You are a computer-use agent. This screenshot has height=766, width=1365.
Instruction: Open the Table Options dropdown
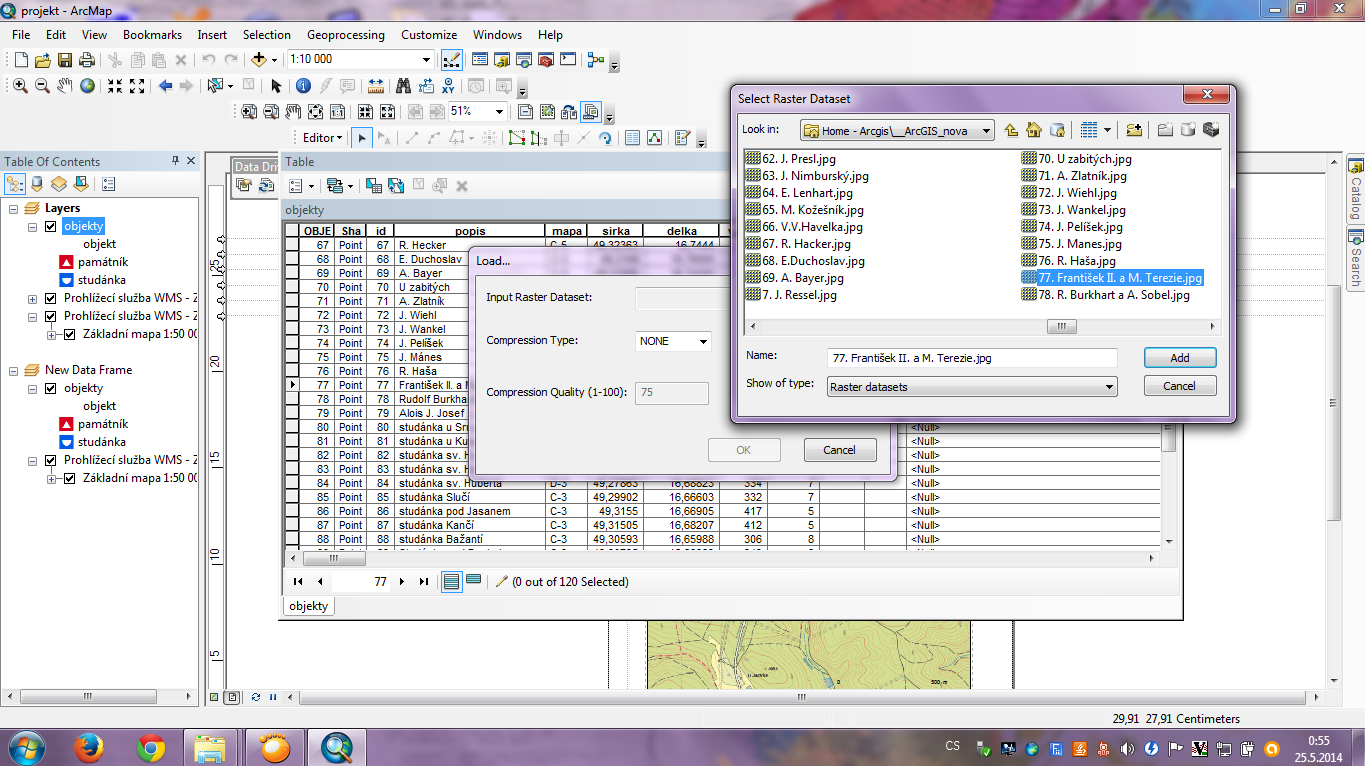tap(301, 186)
